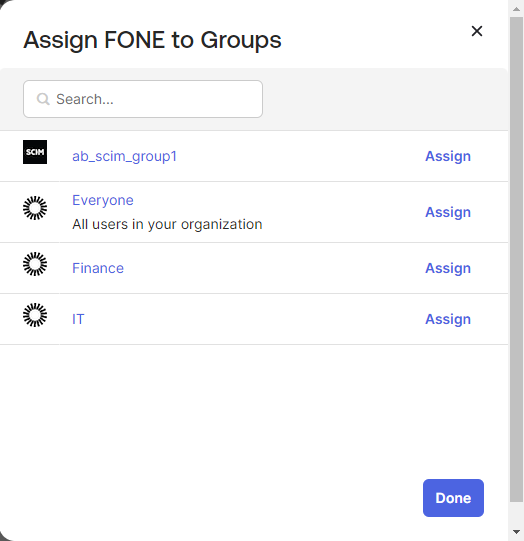Click the Okta group icon beside Finance
524x541 pixels.
[35, 264]
